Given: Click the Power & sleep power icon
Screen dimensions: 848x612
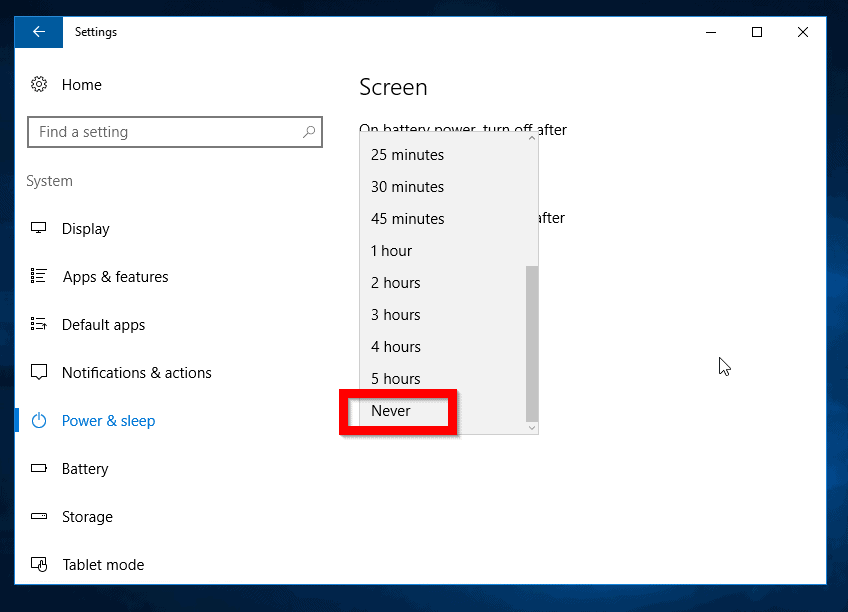Looking at the screenshot, I should pos(38,420).
